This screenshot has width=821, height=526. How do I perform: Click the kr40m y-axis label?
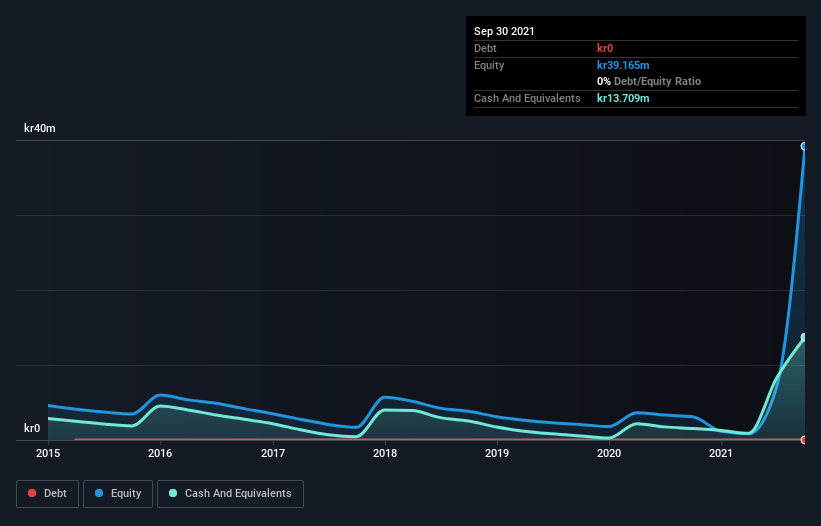pos(40,128)
